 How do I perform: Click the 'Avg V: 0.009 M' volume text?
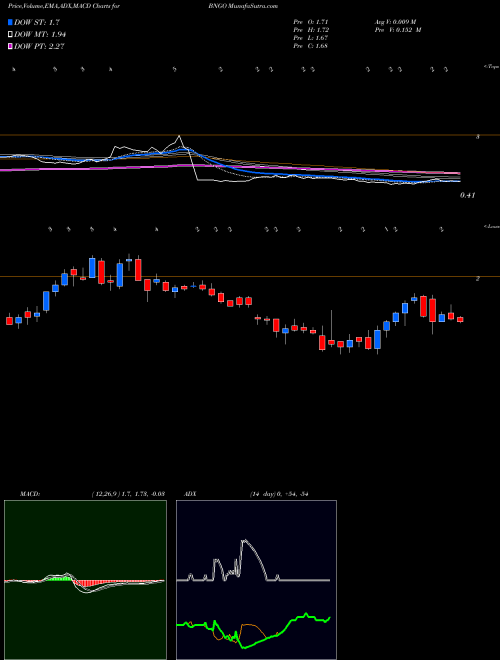coord(395,21)
